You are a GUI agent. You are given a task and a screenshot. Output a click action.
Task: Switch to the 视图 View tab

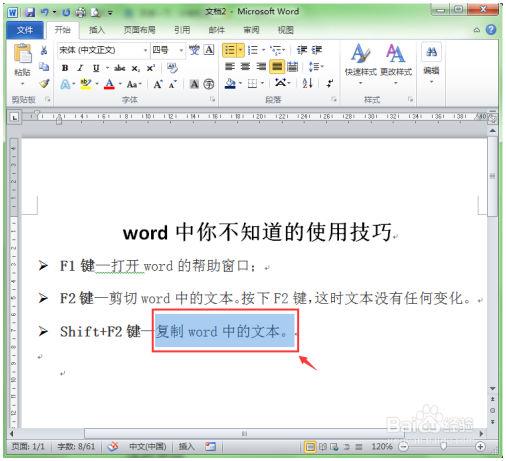286,30
